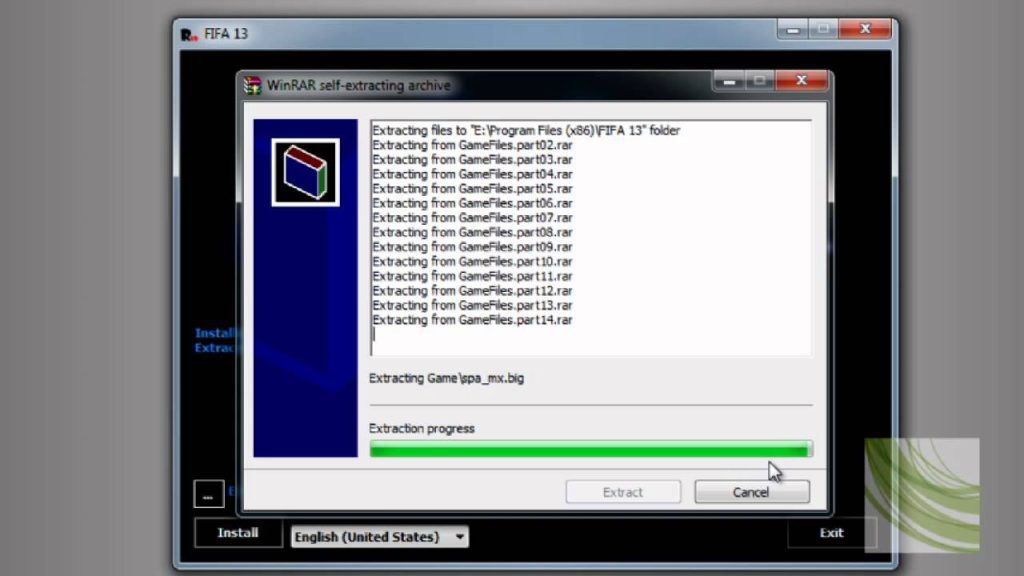Select the GameFiles.part14.rar log line
The height and width of the screenshot is (576, 1024).
(472, 320)
